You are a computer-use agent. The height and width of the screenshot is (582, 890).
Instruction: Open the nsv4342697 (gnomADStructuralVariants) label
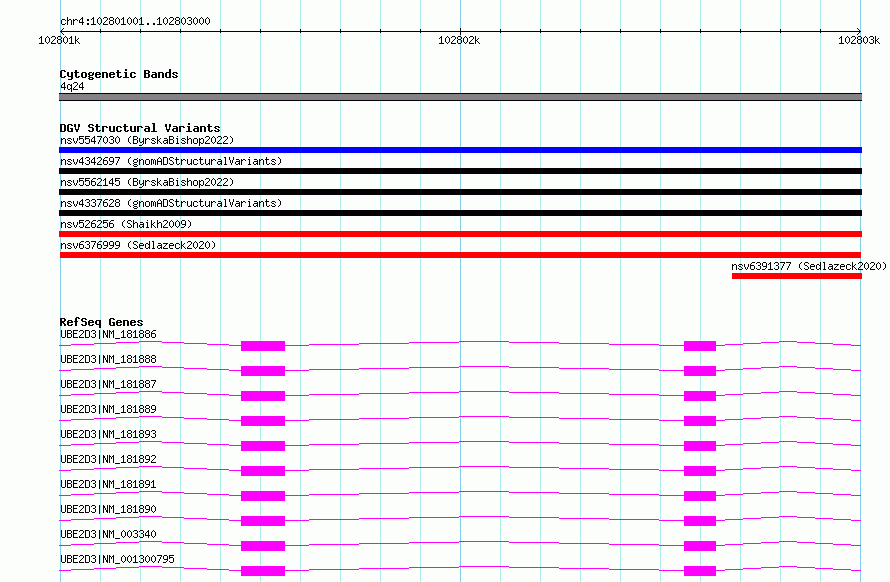(x=171, y=161)
